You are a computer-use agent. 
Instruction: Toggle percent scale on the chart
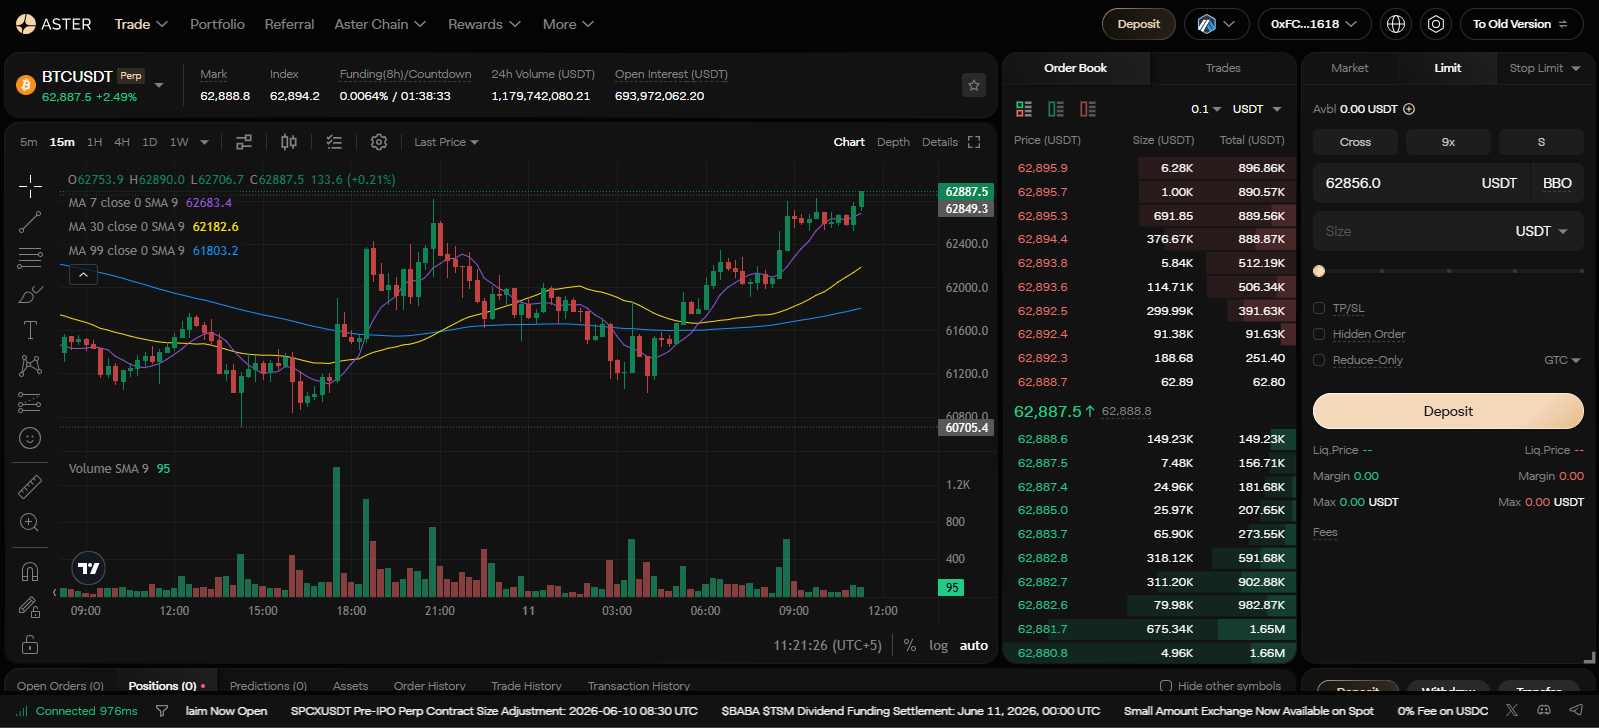pos(910,645)
